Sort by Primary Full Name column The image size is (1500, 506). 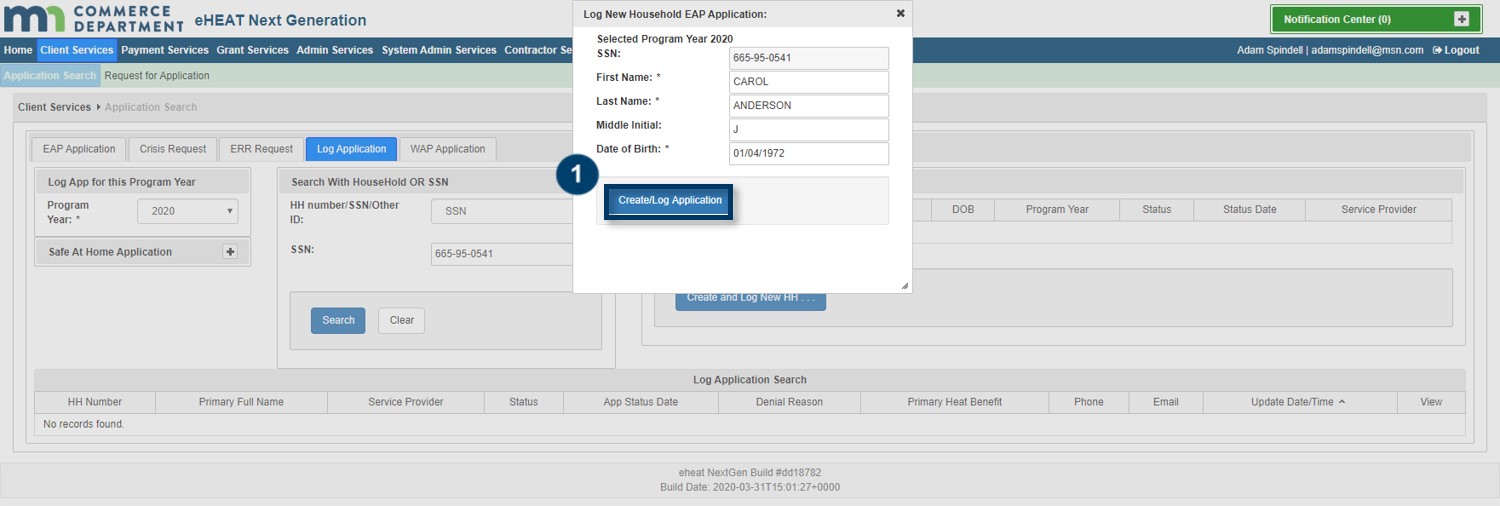pyautogui.click(x=241, y=402)
